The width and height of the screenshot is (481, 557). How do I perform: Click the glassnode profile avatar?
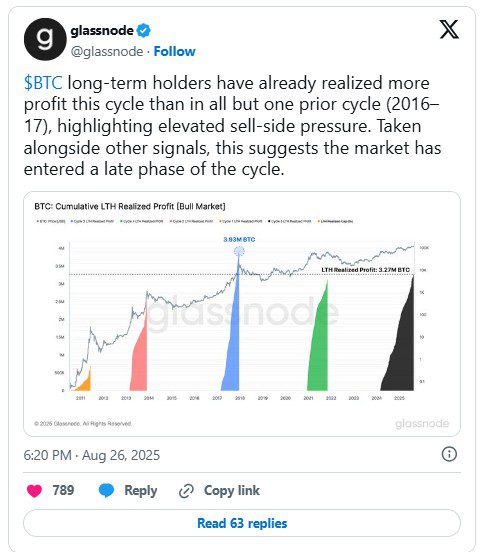pos(45,39)
